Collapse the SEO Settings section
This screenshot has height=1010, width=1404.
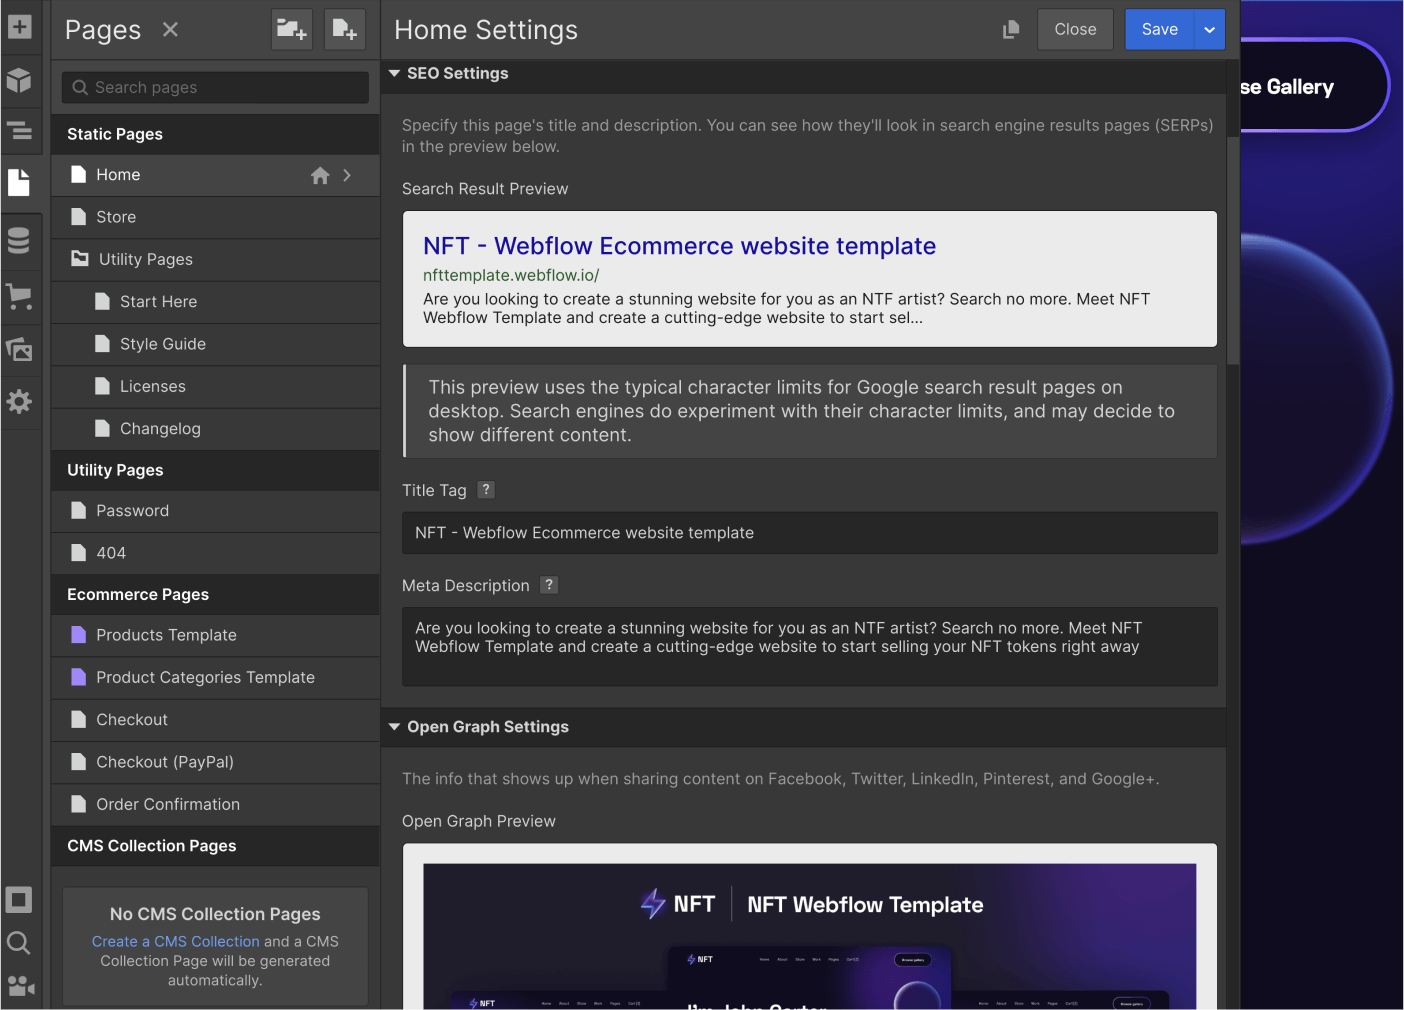pos(393,72)
